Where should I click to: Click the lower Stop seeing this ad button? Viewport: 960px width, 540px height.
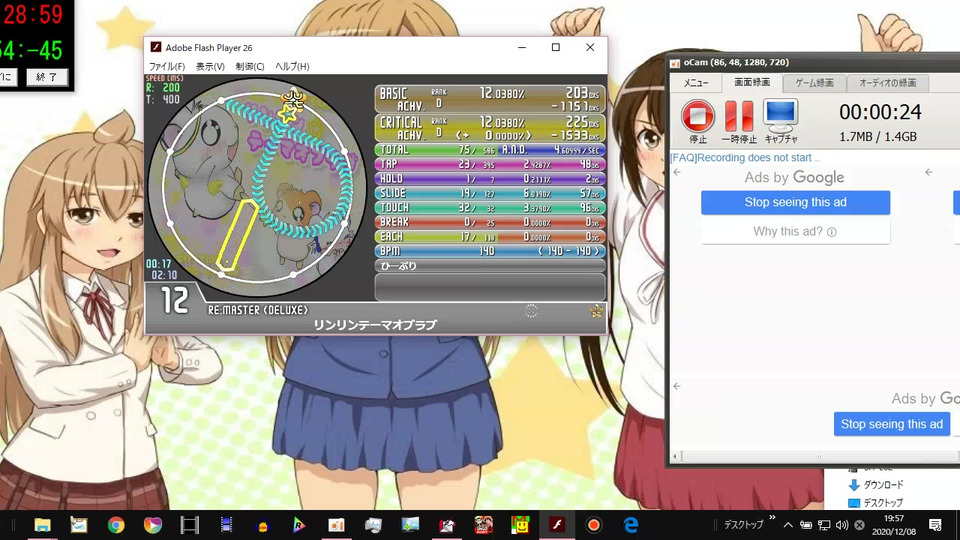pyautogui.click(x=891, y=424)
